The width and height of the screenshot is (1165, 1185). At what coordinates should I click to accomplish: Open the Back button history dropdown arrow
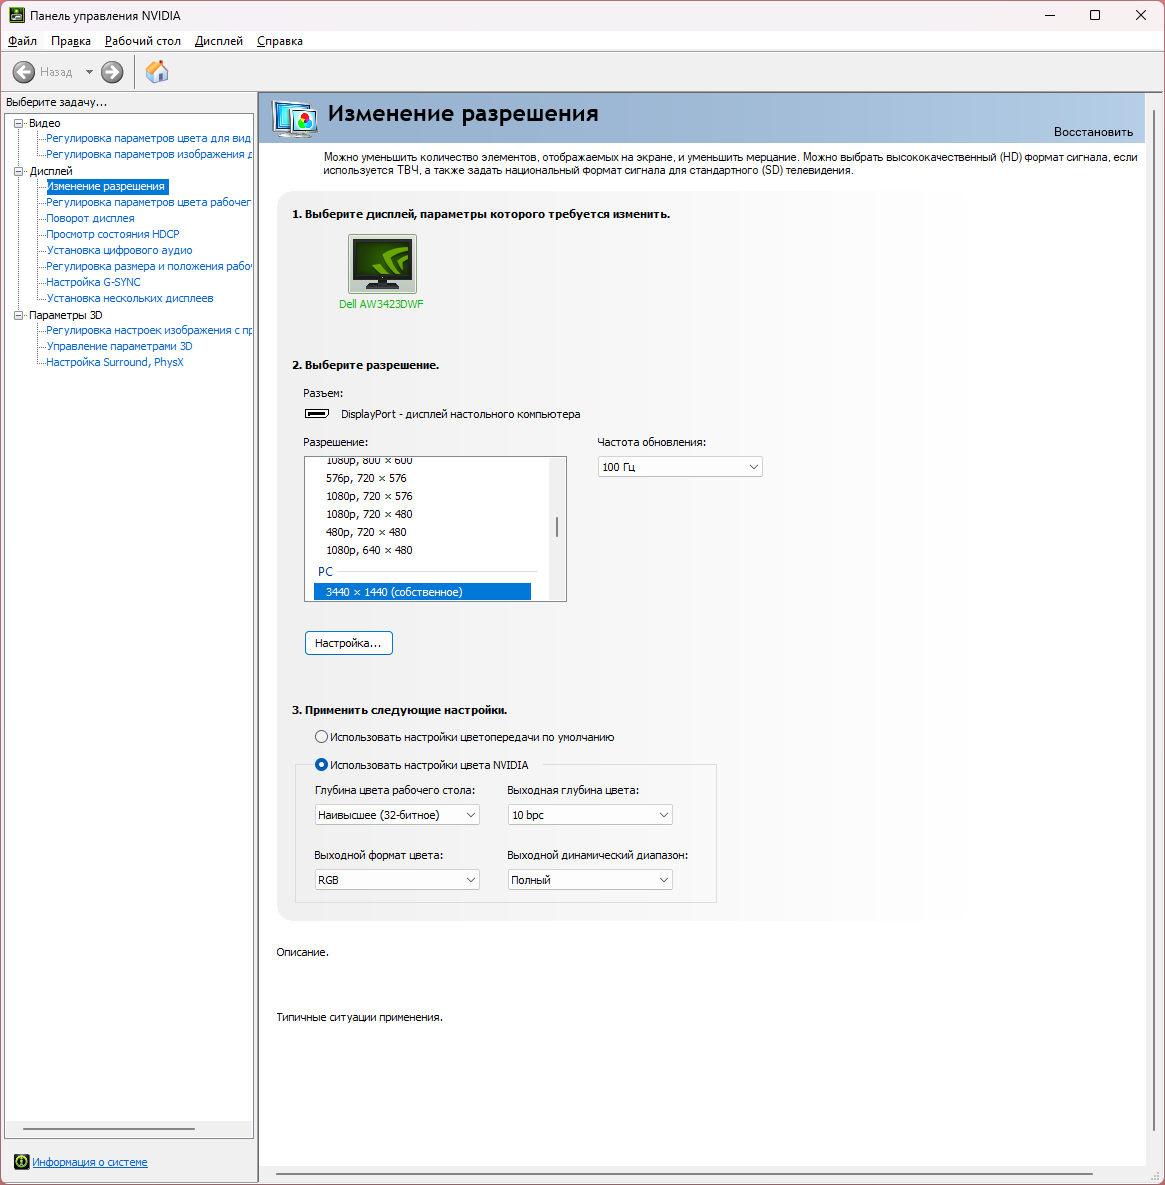coord(89,72)
